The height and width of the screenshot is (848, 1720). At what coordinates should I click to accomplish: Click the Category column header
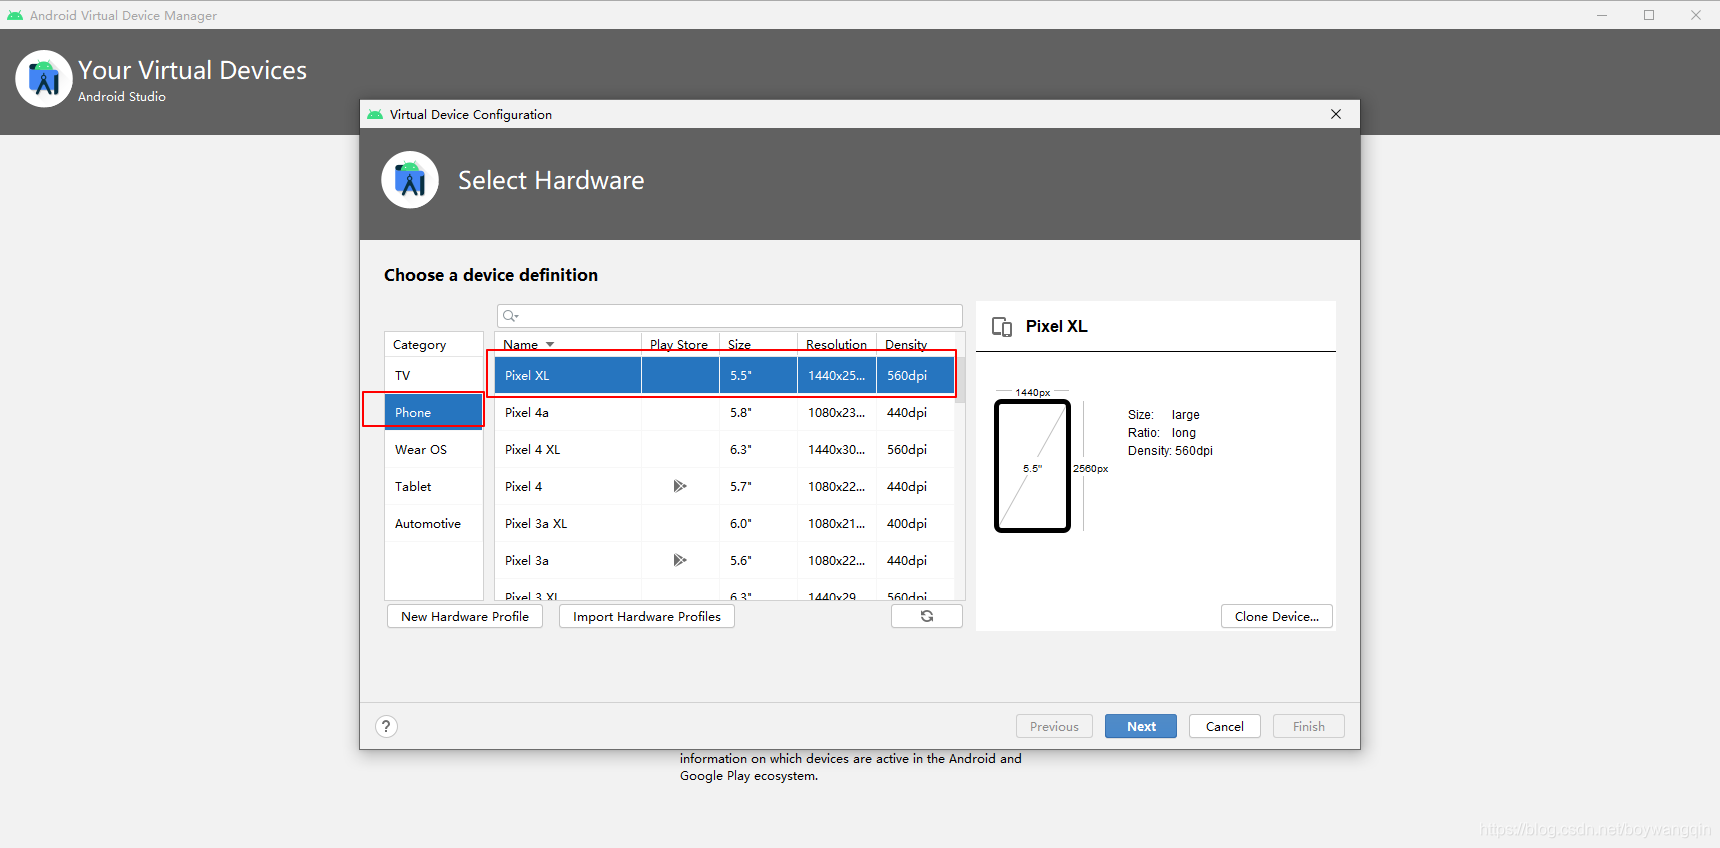pos(434,344)
